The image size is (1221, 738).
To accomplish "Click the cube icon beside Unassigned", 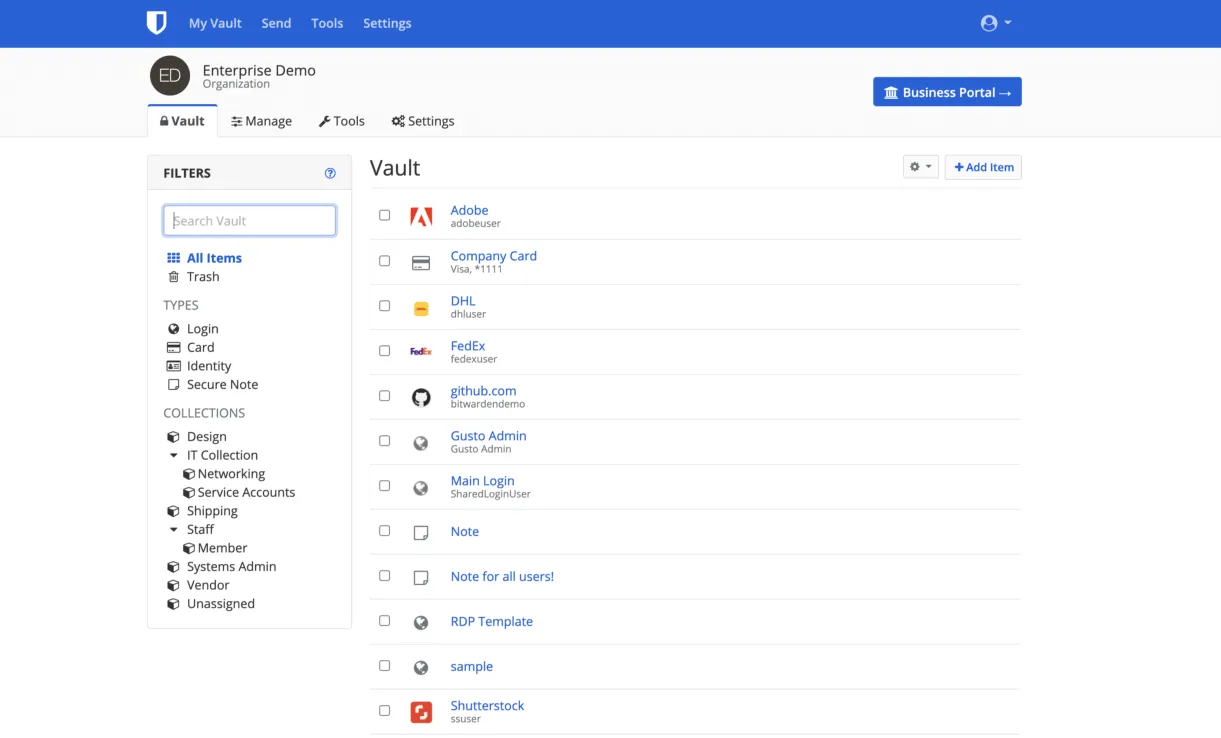I will pos(173,604).
